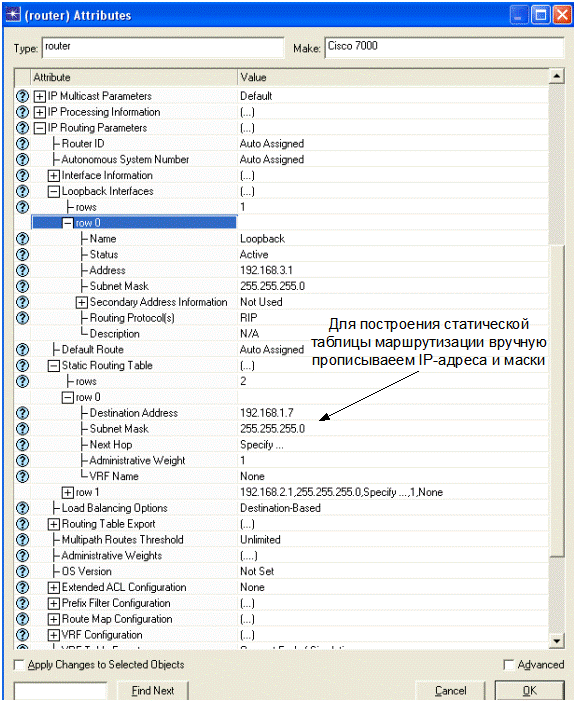Screen dimensions: 576x702
Task: Click the Make field showing Cisco 7000
Action: pos(444,47)
